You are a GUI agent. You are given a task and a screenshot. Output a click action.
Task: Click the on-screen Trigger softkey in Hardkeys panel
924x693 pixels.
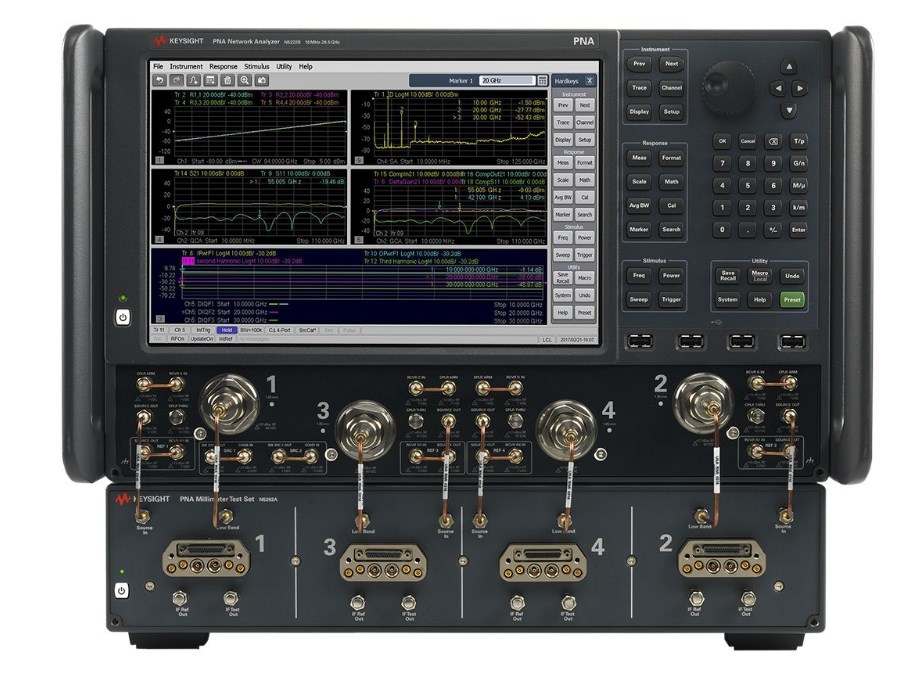coord(585,255)
